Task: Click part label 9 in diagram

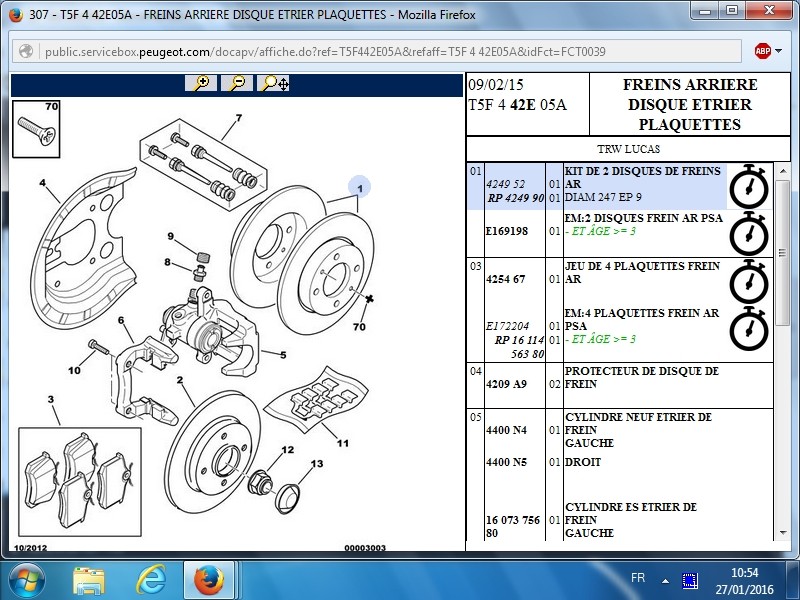Action: tap(170, 236)
